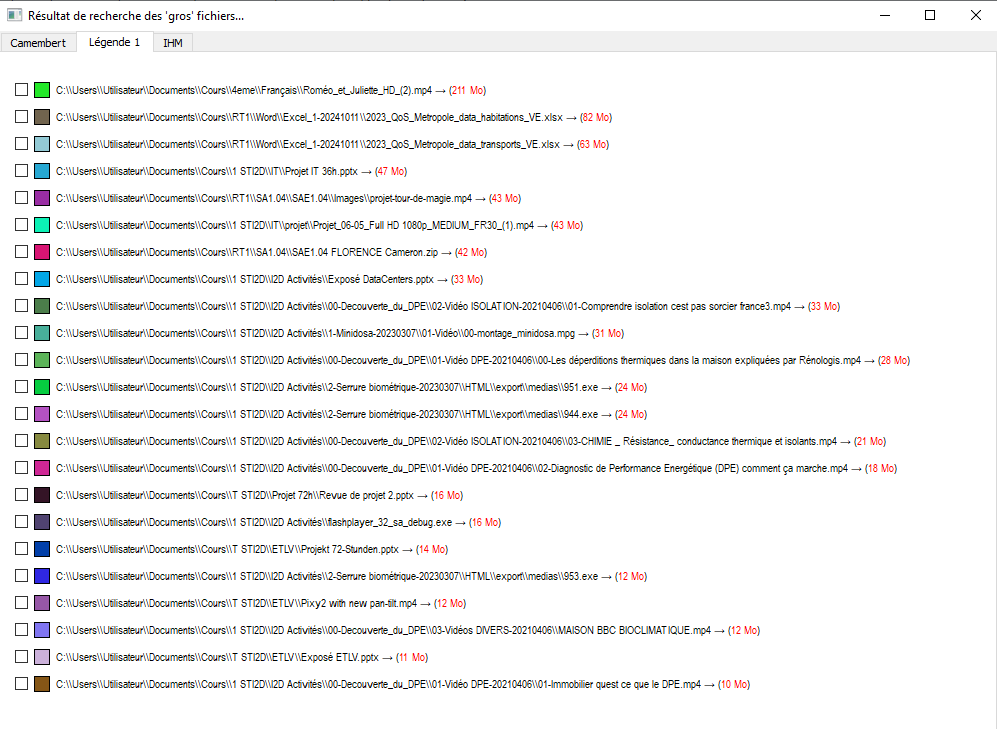Pick the swatch for Projekt 72-Stunden.pptx
Screen dimensions: 997x729
(42, 549)
